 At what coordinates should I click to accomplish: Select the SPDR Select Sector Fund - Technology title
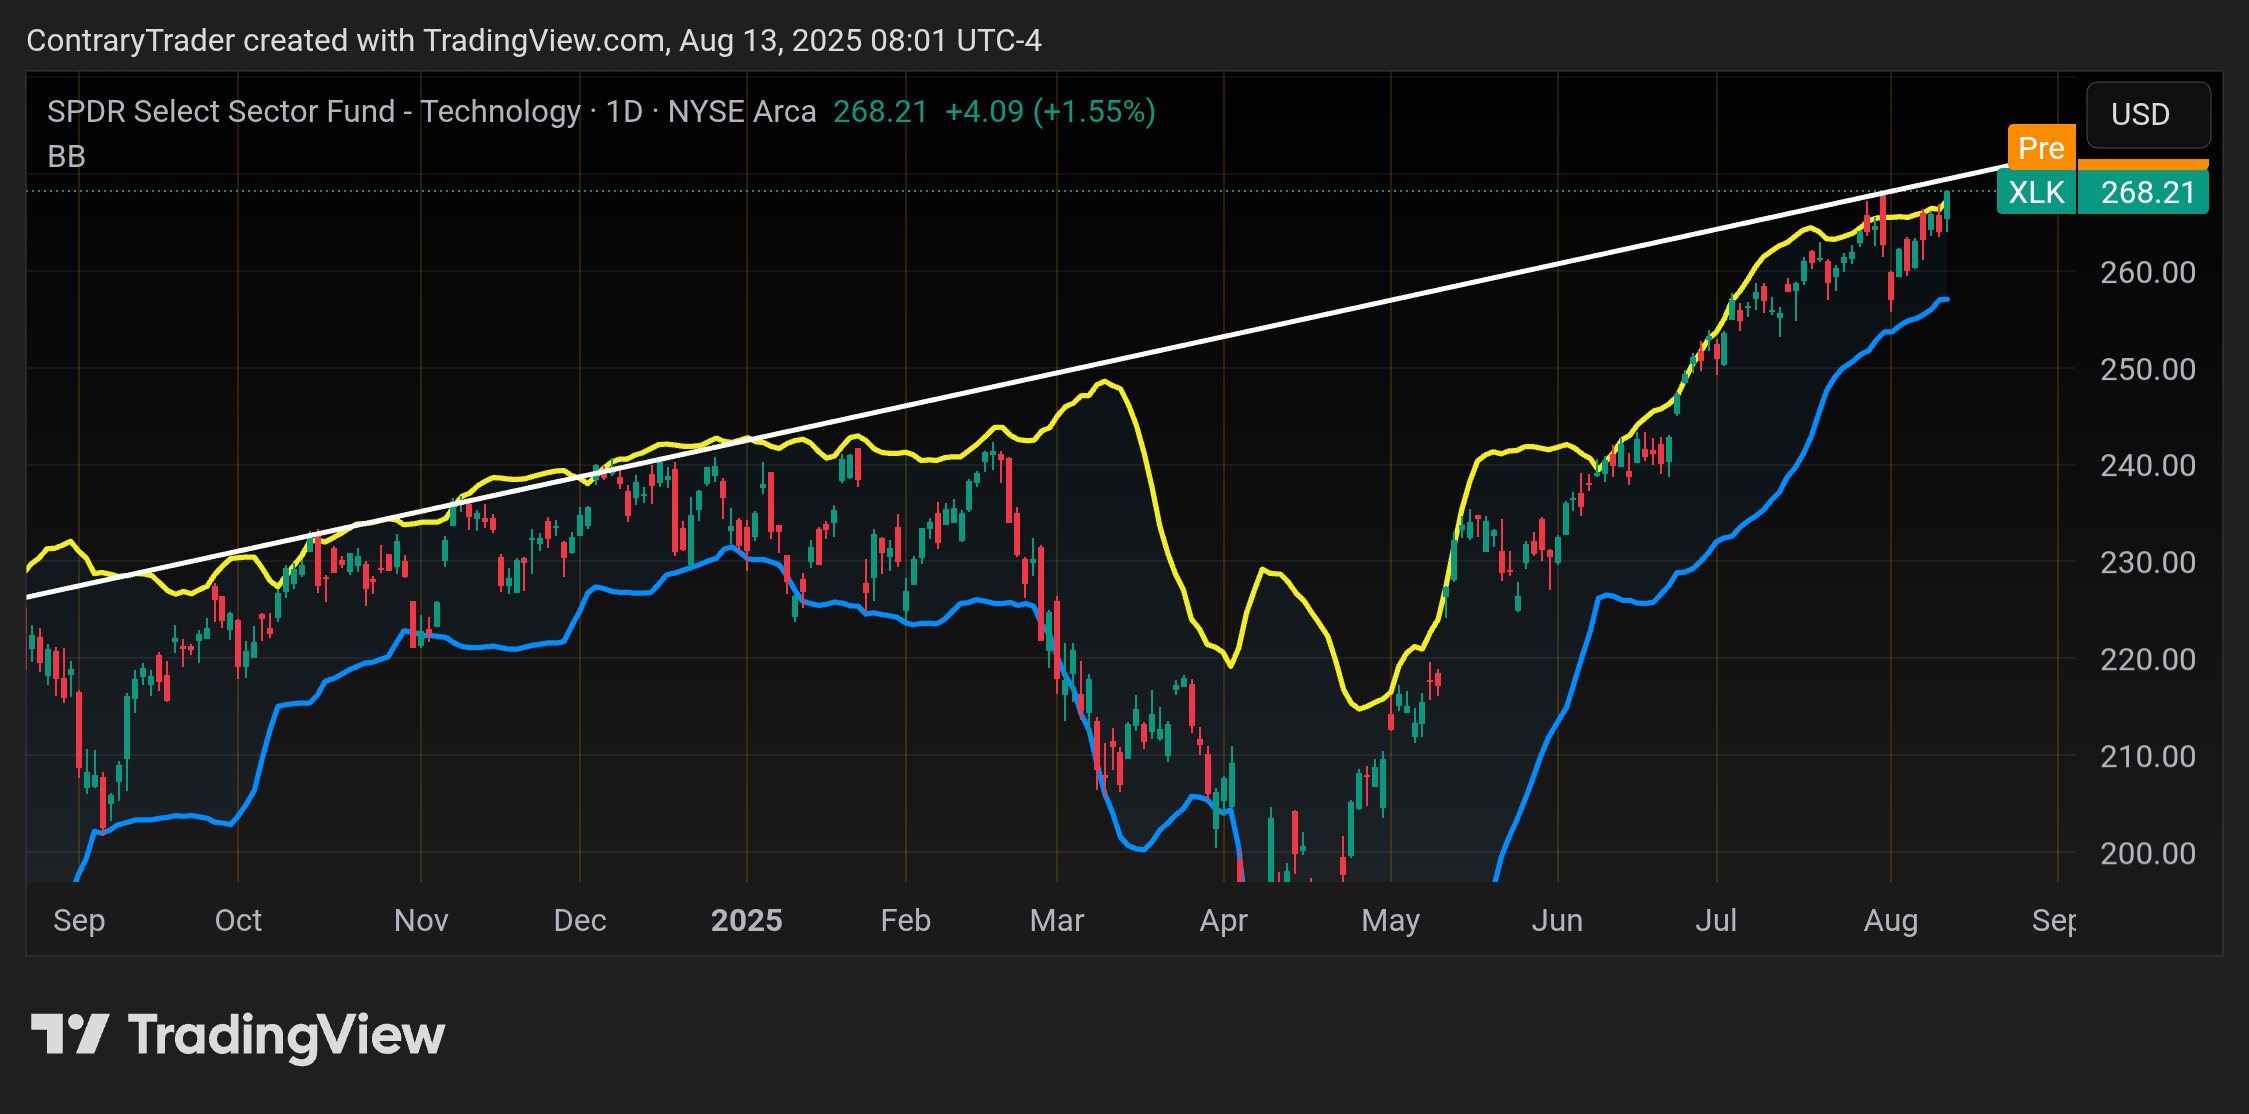point(313,111)
